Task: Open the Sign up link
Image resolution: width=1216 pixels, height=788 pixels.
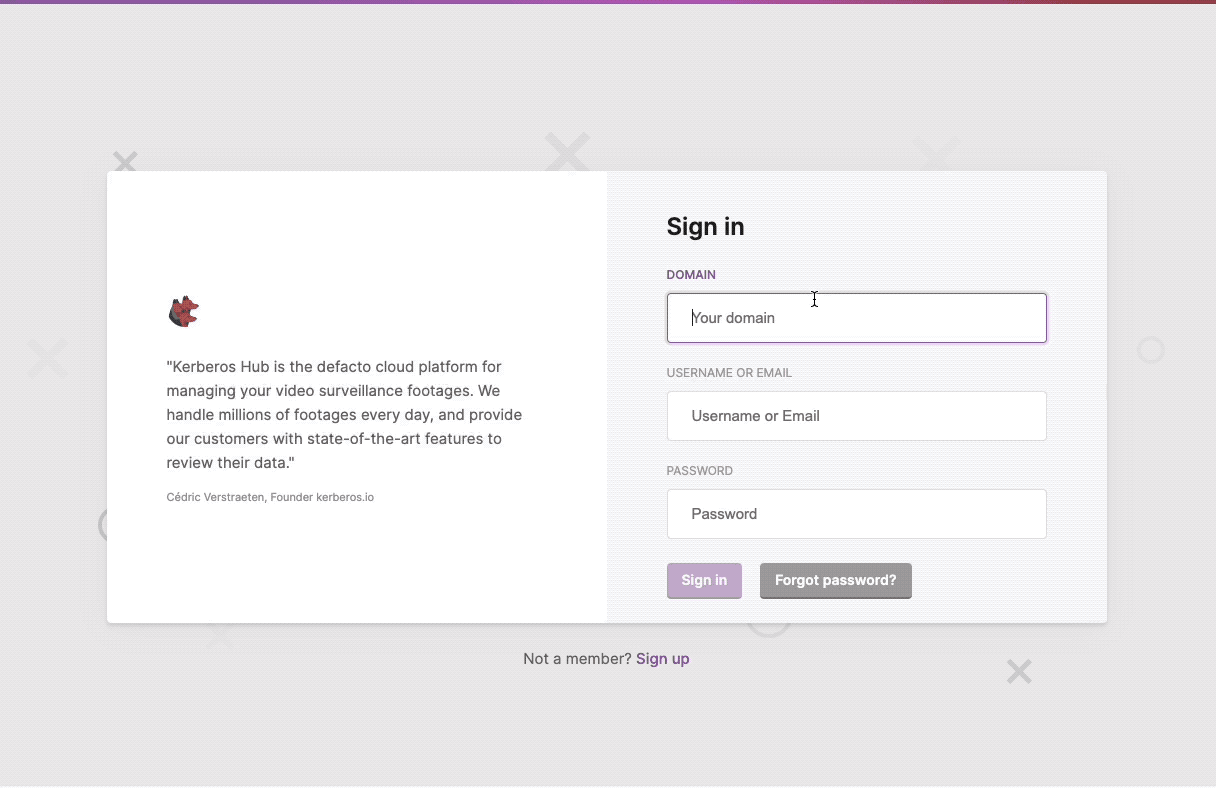Action: (662, 658)
